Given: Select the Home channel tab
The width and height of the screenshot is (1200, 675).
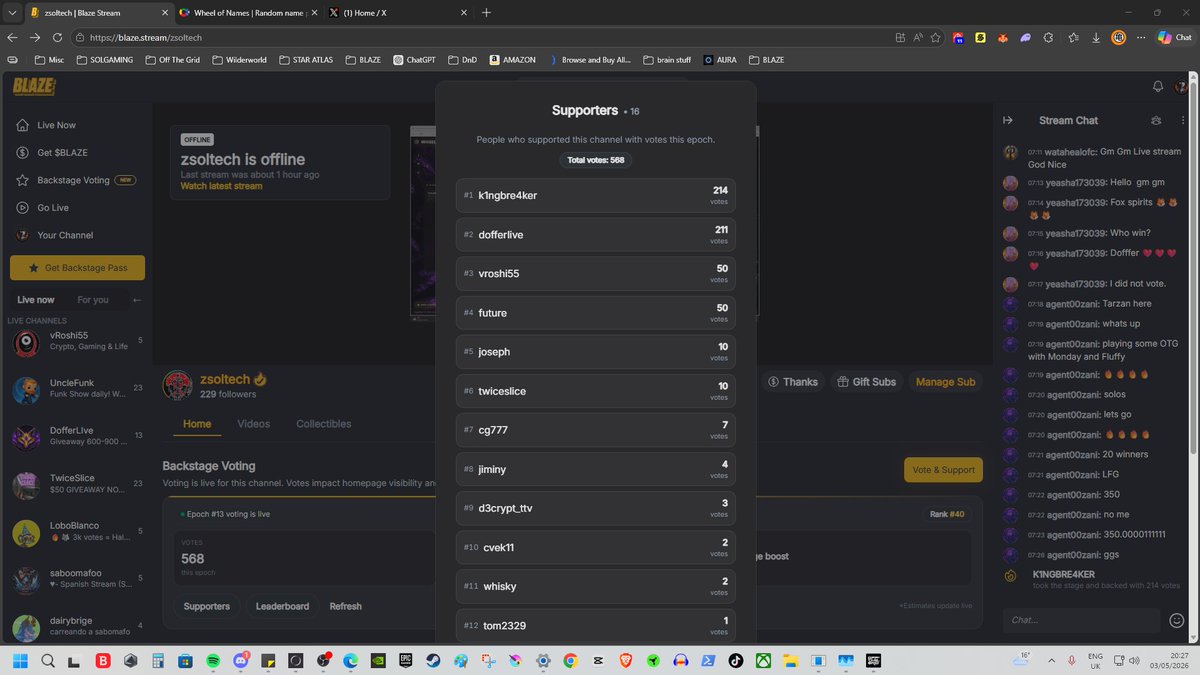Looking at the screenshot, I should pyautogui.click(x=197, y=424).
